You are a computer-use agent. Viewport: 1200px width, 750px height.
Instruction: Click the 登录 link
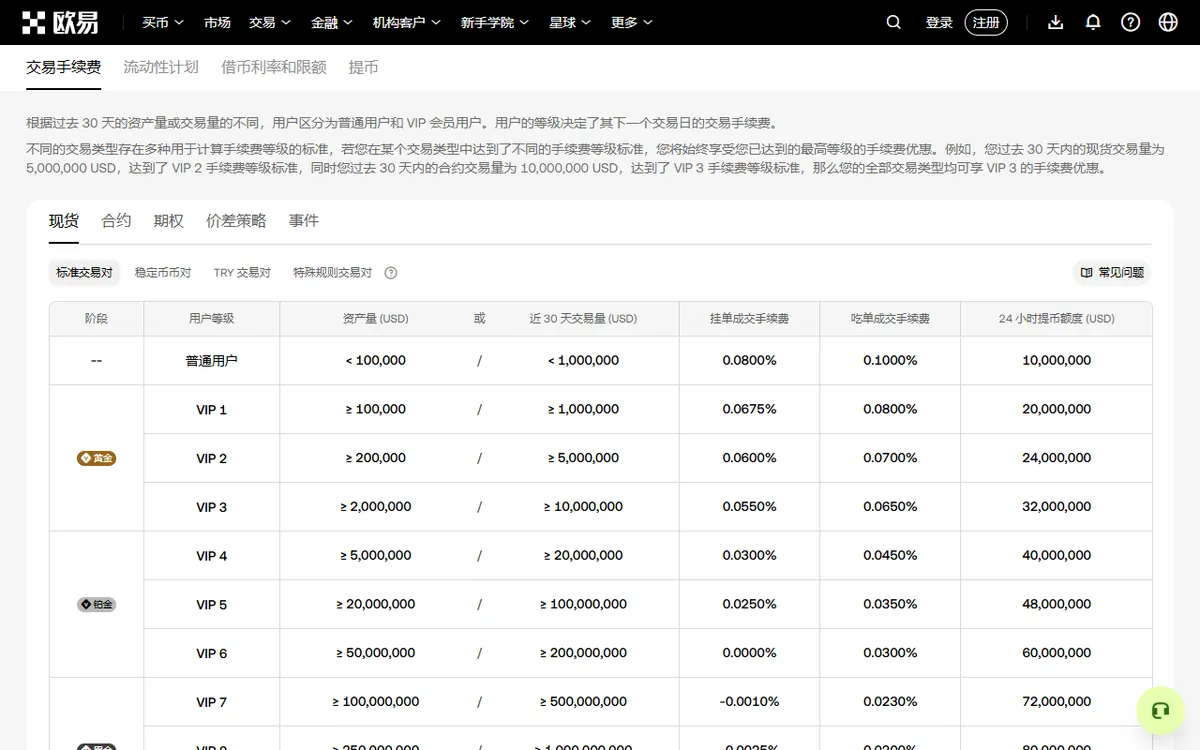(x=939, y=22)
